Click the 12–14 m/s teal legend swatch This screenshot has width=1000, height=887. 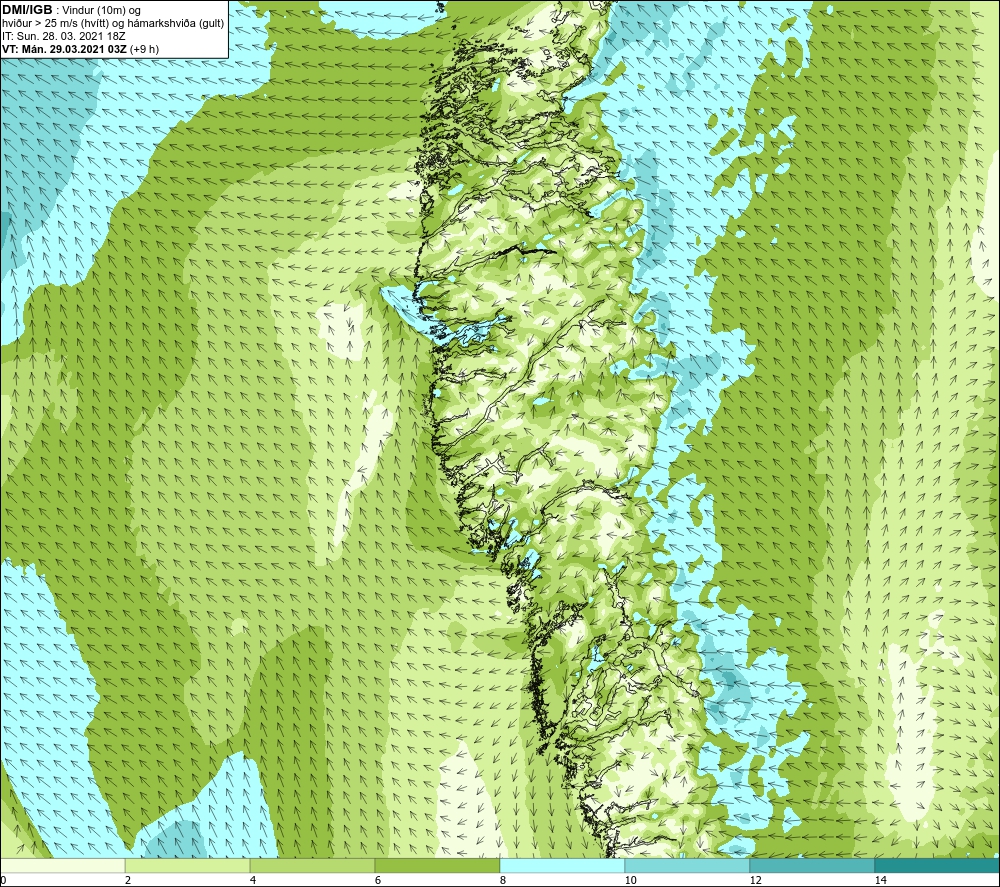(x=812, y=866)
